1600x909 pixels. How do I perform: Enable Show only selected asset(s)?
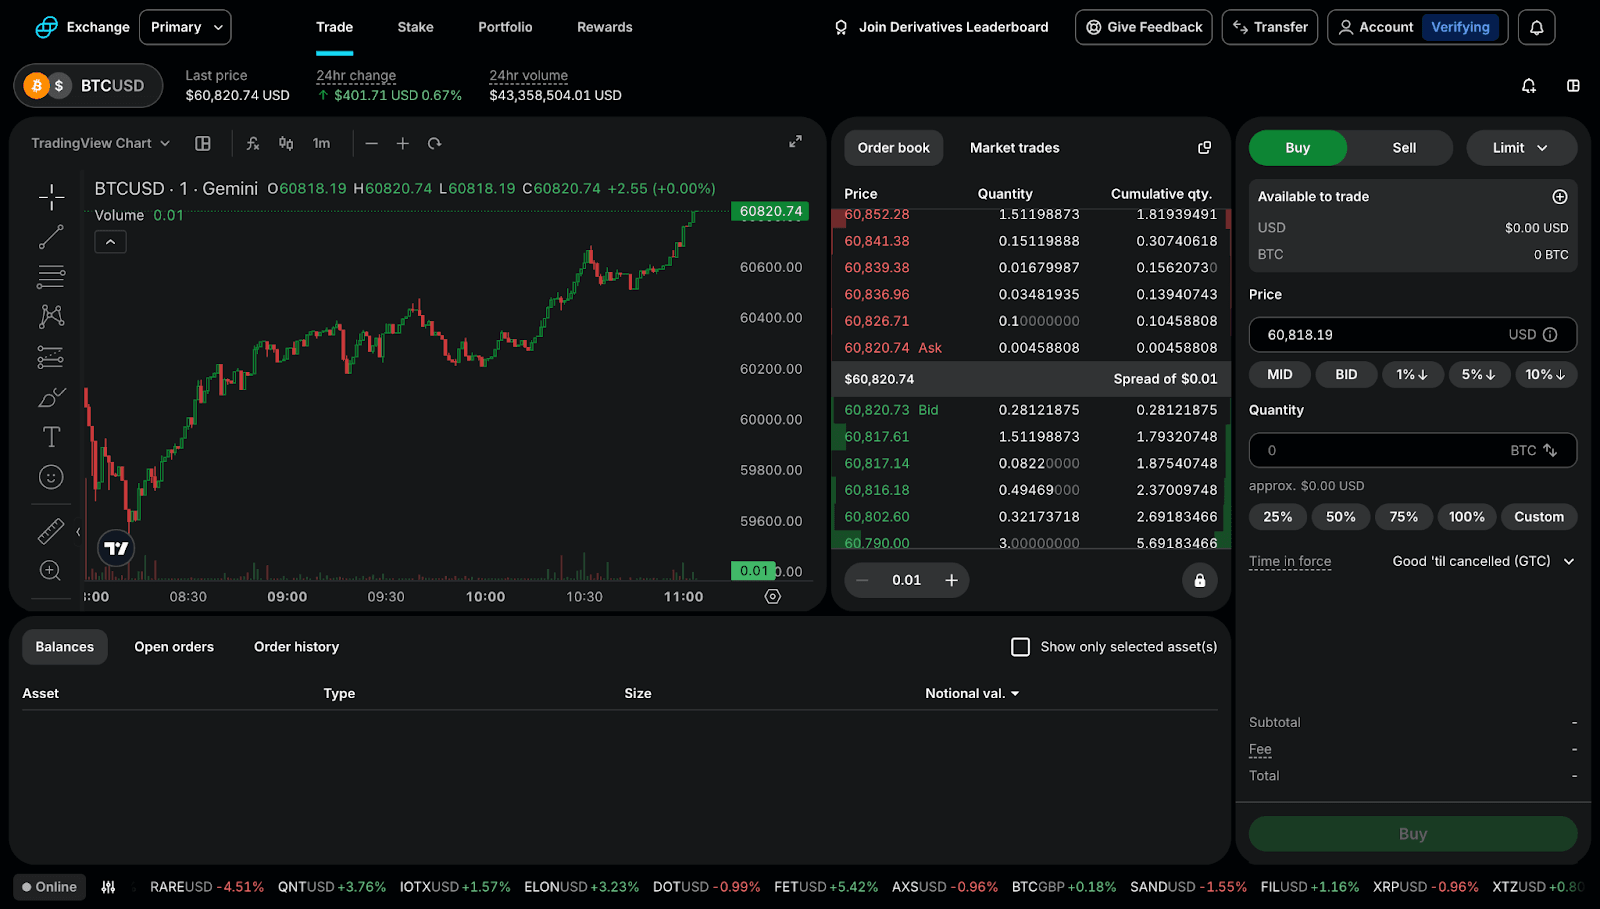click(x=1020, y=647)
